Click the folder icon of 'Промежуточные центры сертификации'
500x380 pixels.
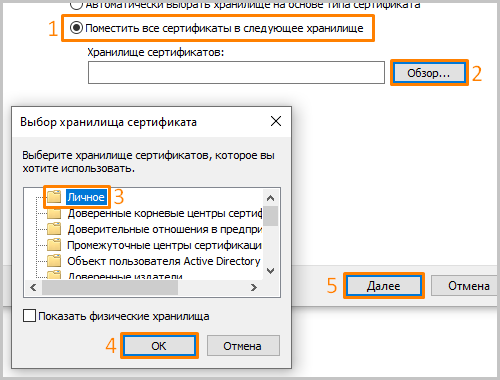coord(54,245)
